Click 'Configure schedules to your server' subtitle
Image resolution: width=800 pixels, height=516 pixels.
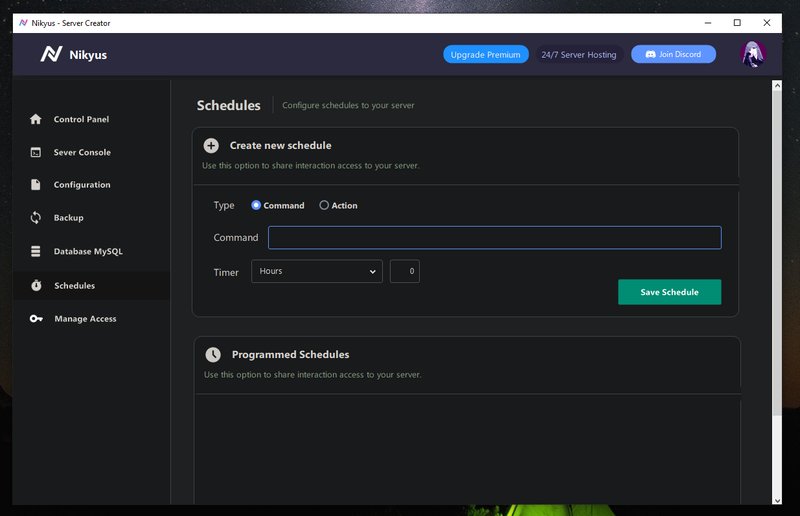click(x=348, y=106)
